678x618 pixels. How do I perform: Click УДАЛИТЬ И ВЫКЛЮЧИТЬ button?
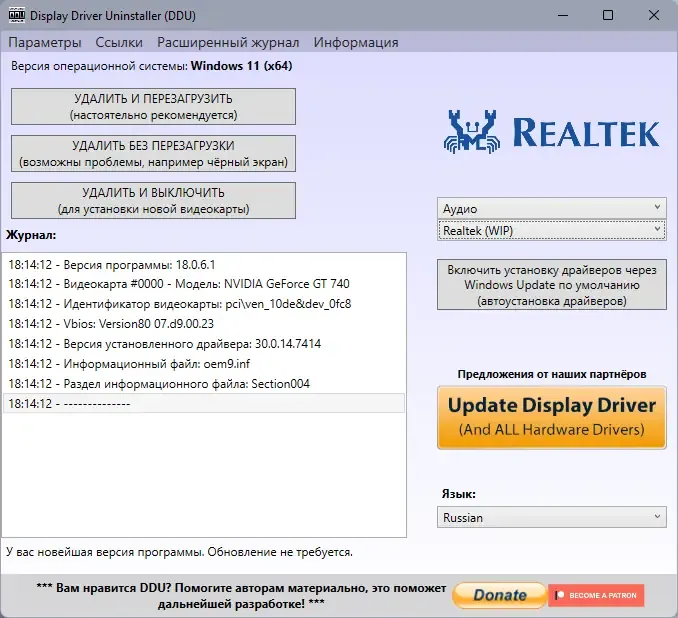[x=154, y=200]
